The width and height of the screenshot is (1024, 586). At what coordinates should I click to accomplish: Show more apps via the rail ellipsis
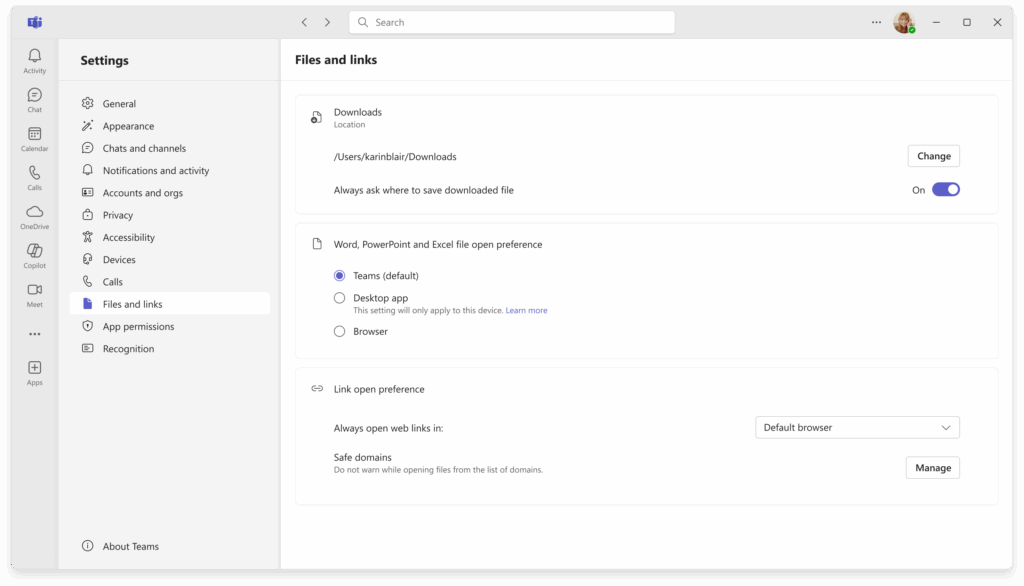[35, 334]
